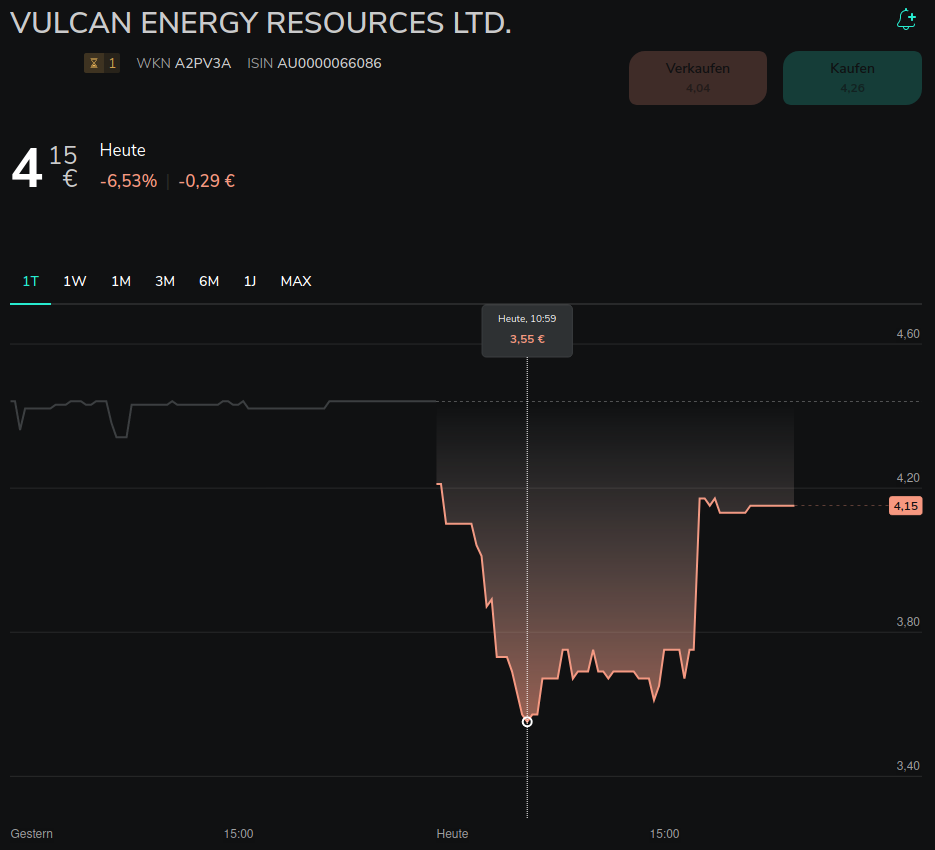Click the WKN code A2PV3A
This screenshot has height=850, width=935.
pos(203,63)
